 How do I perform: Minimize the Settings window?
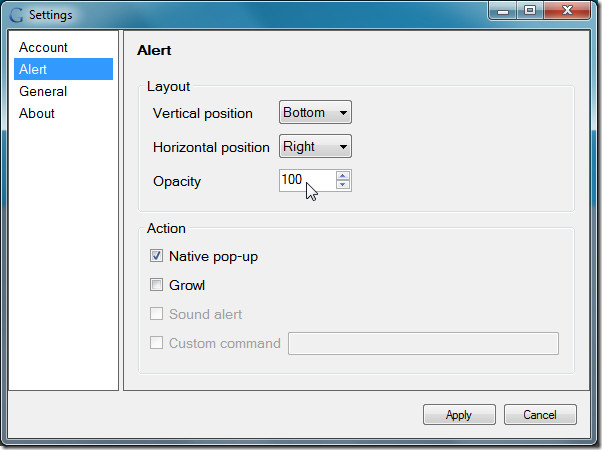[503, 11]
